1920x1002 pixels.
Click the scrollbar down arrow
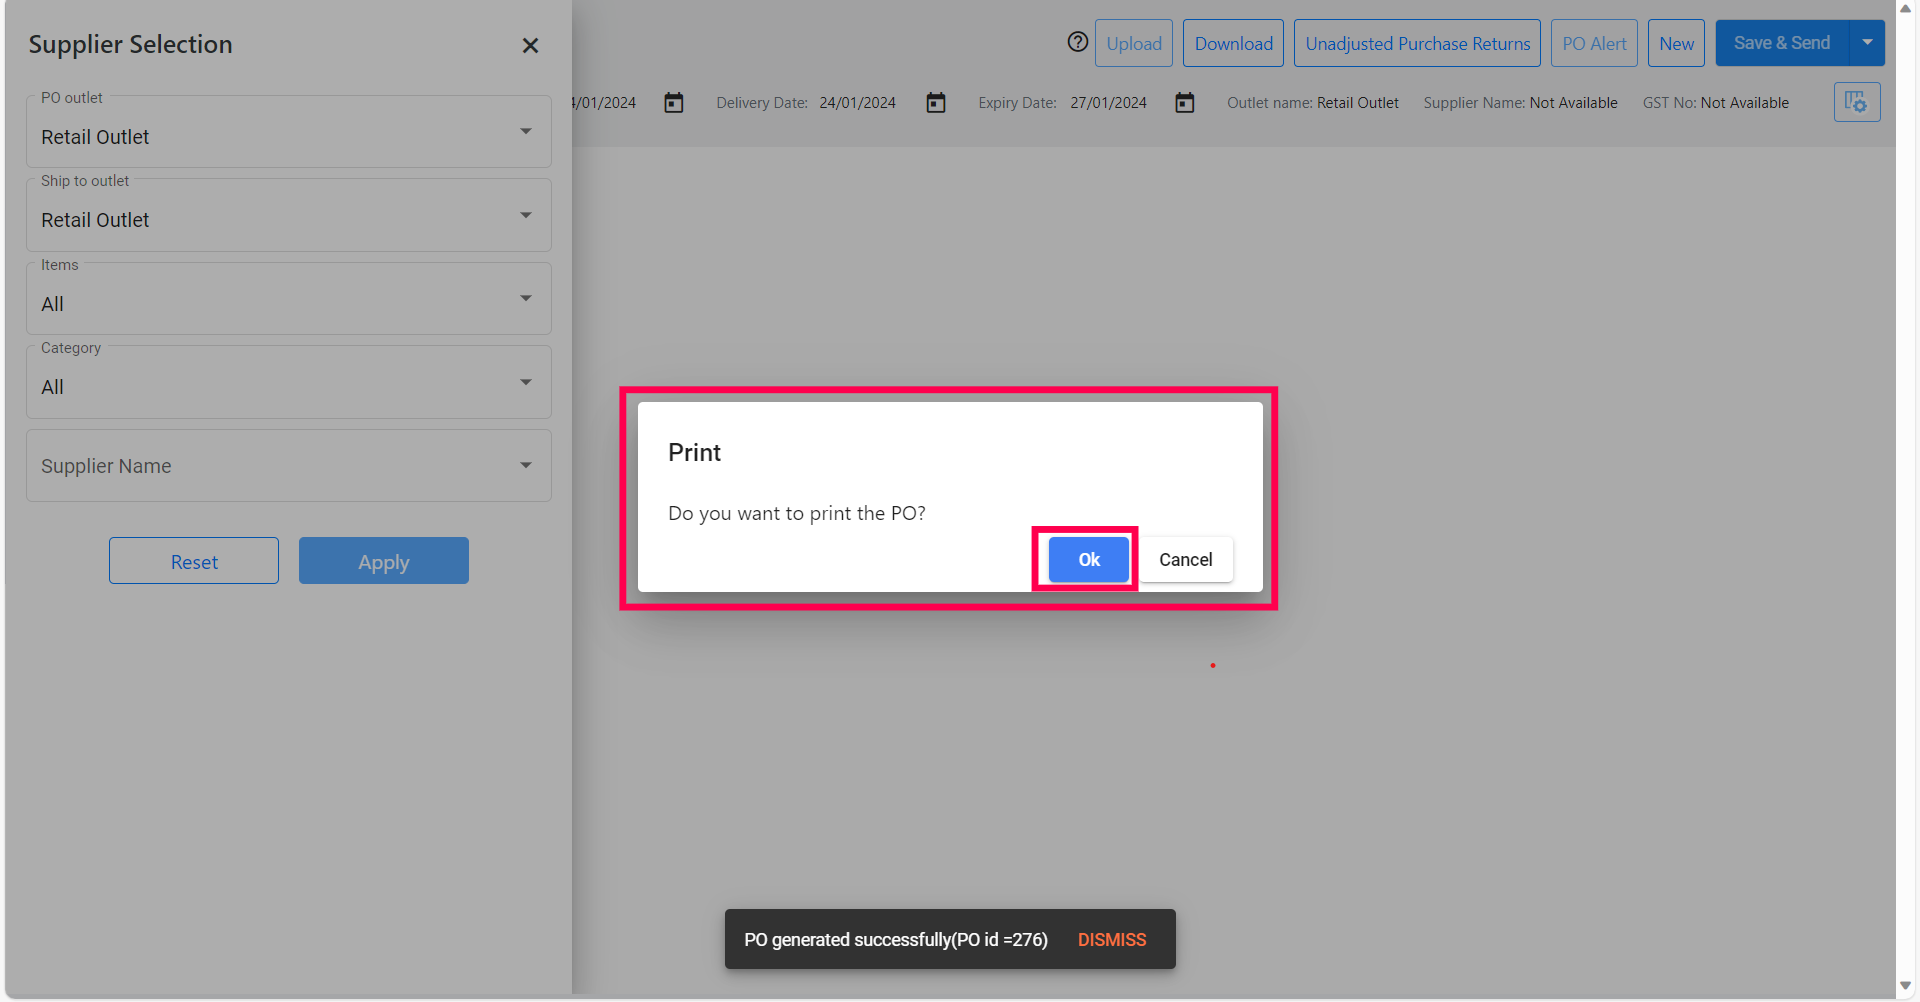[1906, 986]
